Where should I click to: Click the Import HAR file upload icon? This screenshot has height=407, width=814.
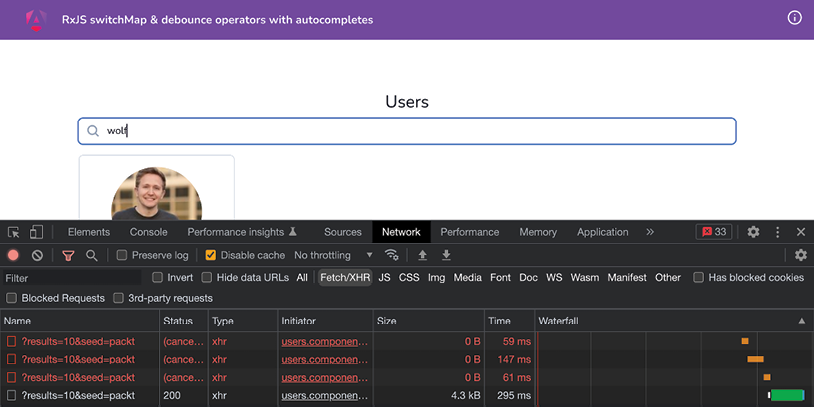click(423, 255)
